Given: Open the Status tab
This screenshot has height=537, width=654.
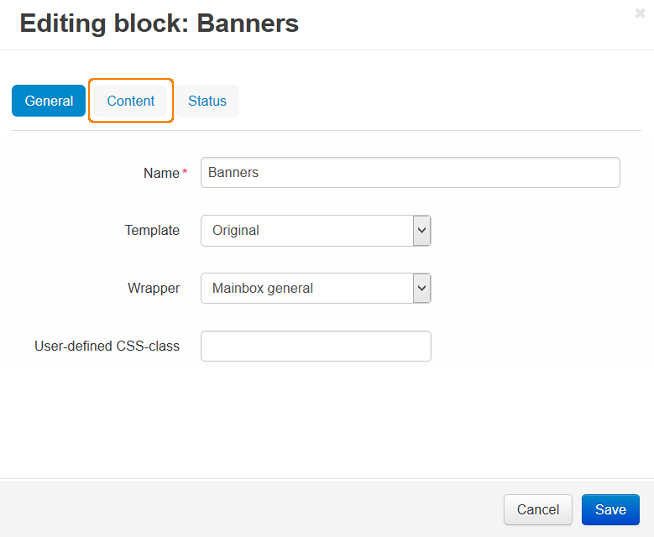Looking at the screenshot, I should 207,101.
